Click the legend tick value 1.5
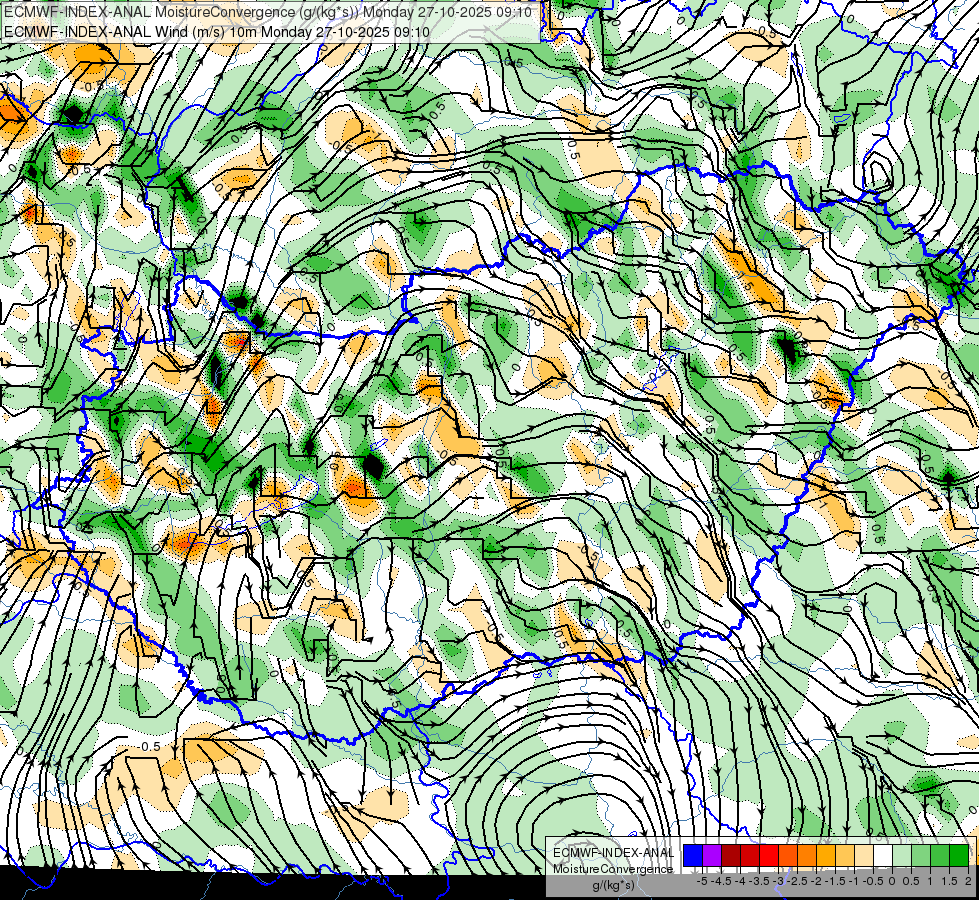 [x=949, y=881]
